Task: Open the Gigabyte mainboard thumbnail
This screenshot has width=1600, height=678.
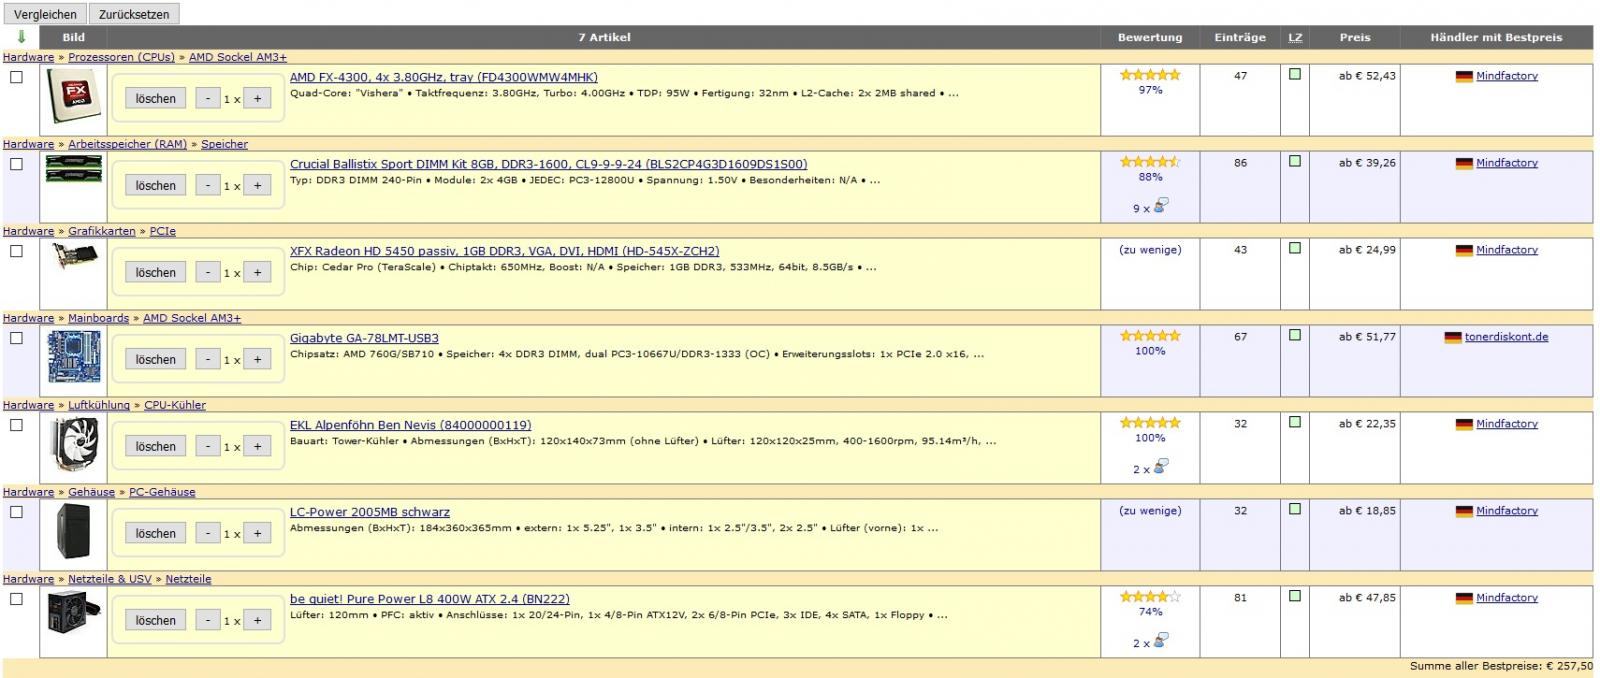Action: (74, 356)
